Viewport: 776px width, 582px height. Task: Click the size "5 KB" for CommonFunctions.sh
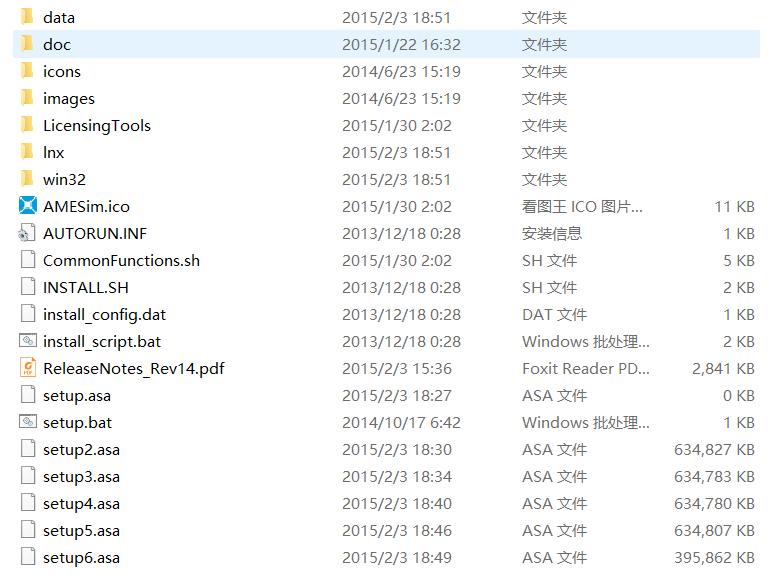click(x=738, y=260)
